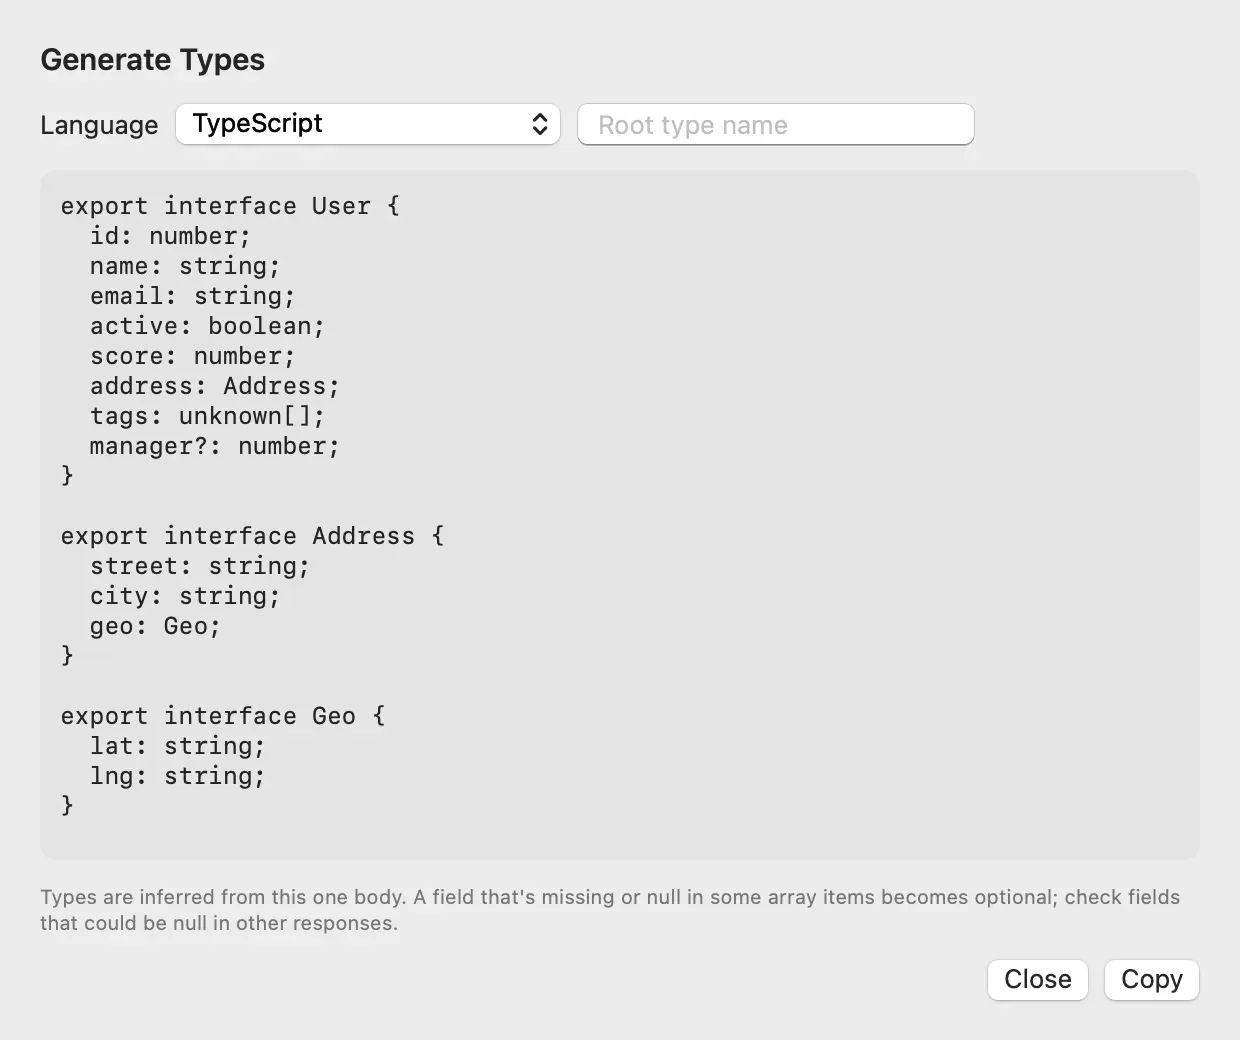Click the 'email: string;' line
Image resolution: width=1240 pixels, height=1040 pixels.
click(192, 296)
